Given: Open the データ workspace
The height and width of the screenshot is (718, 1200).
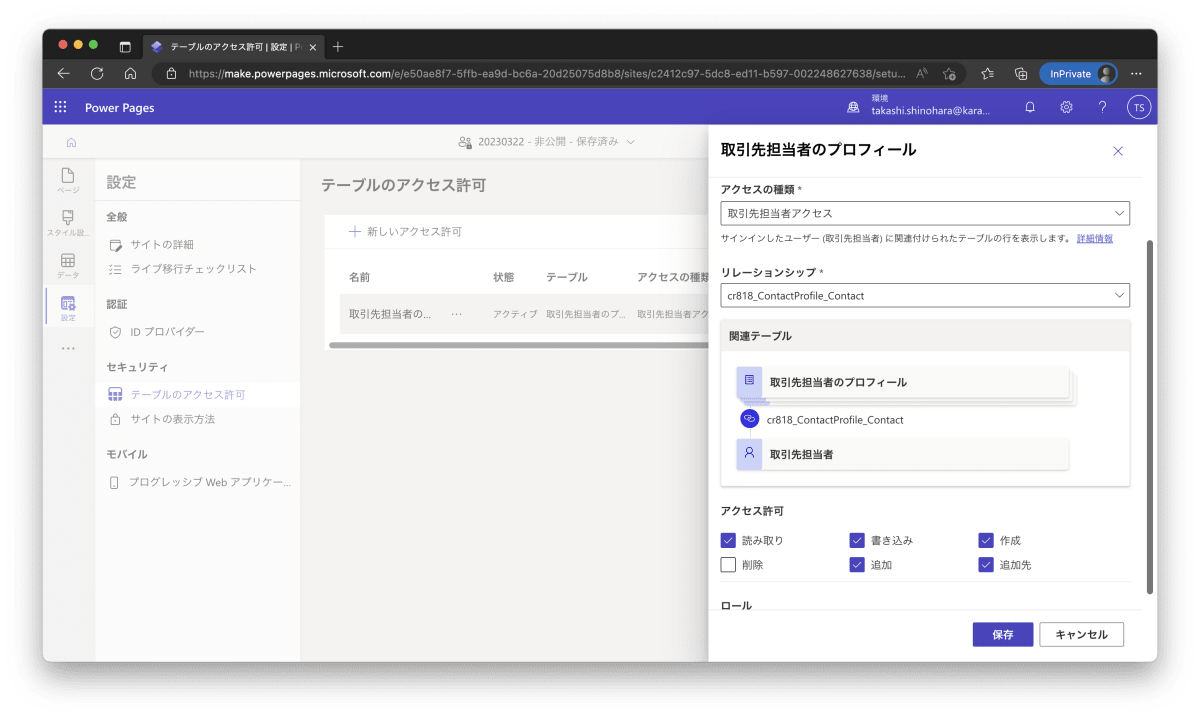Looking at the screenshot, I should [x=68, y=266].
